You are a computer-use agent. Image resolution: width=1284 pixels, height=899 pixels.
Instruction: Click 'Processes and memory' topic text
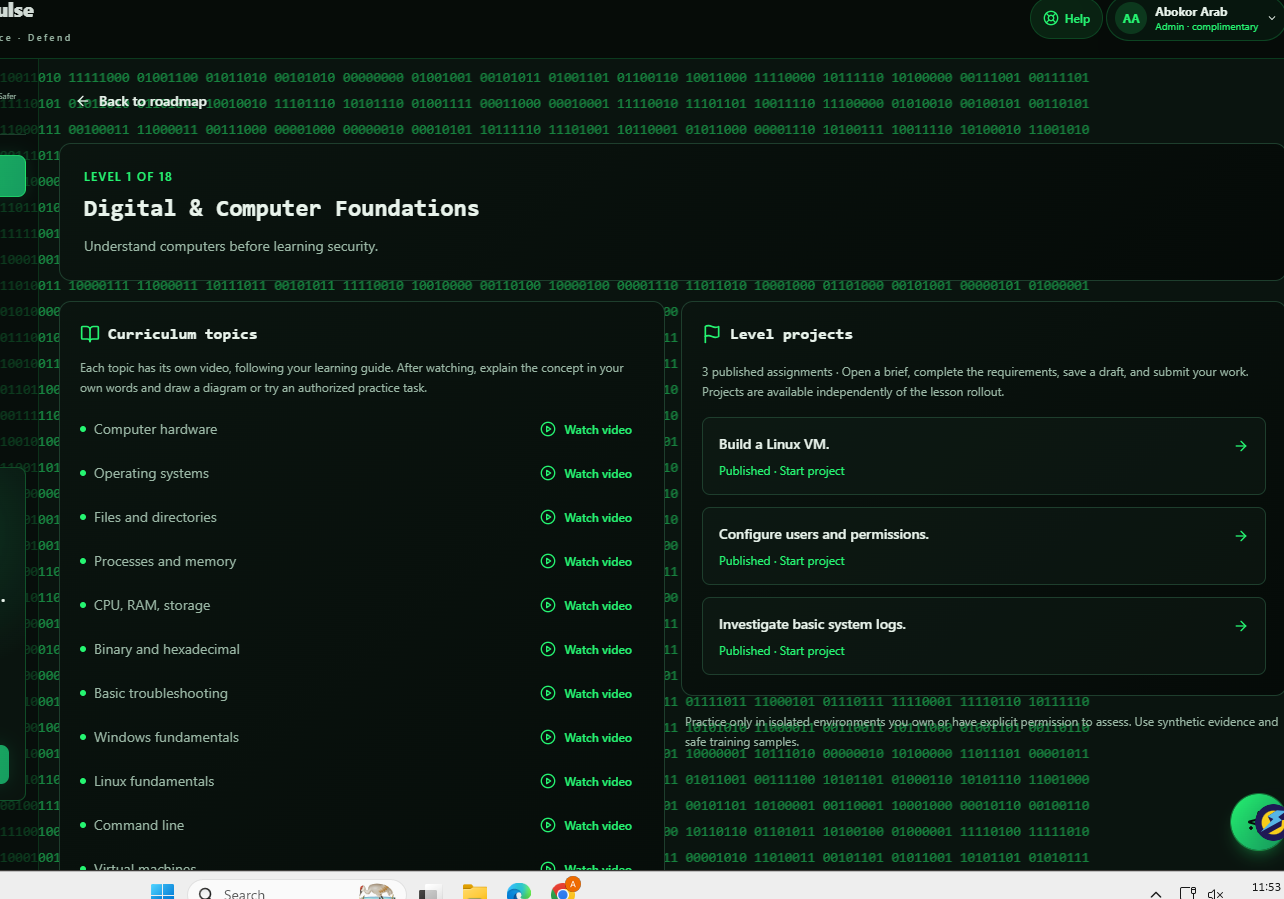click(165, 561)
